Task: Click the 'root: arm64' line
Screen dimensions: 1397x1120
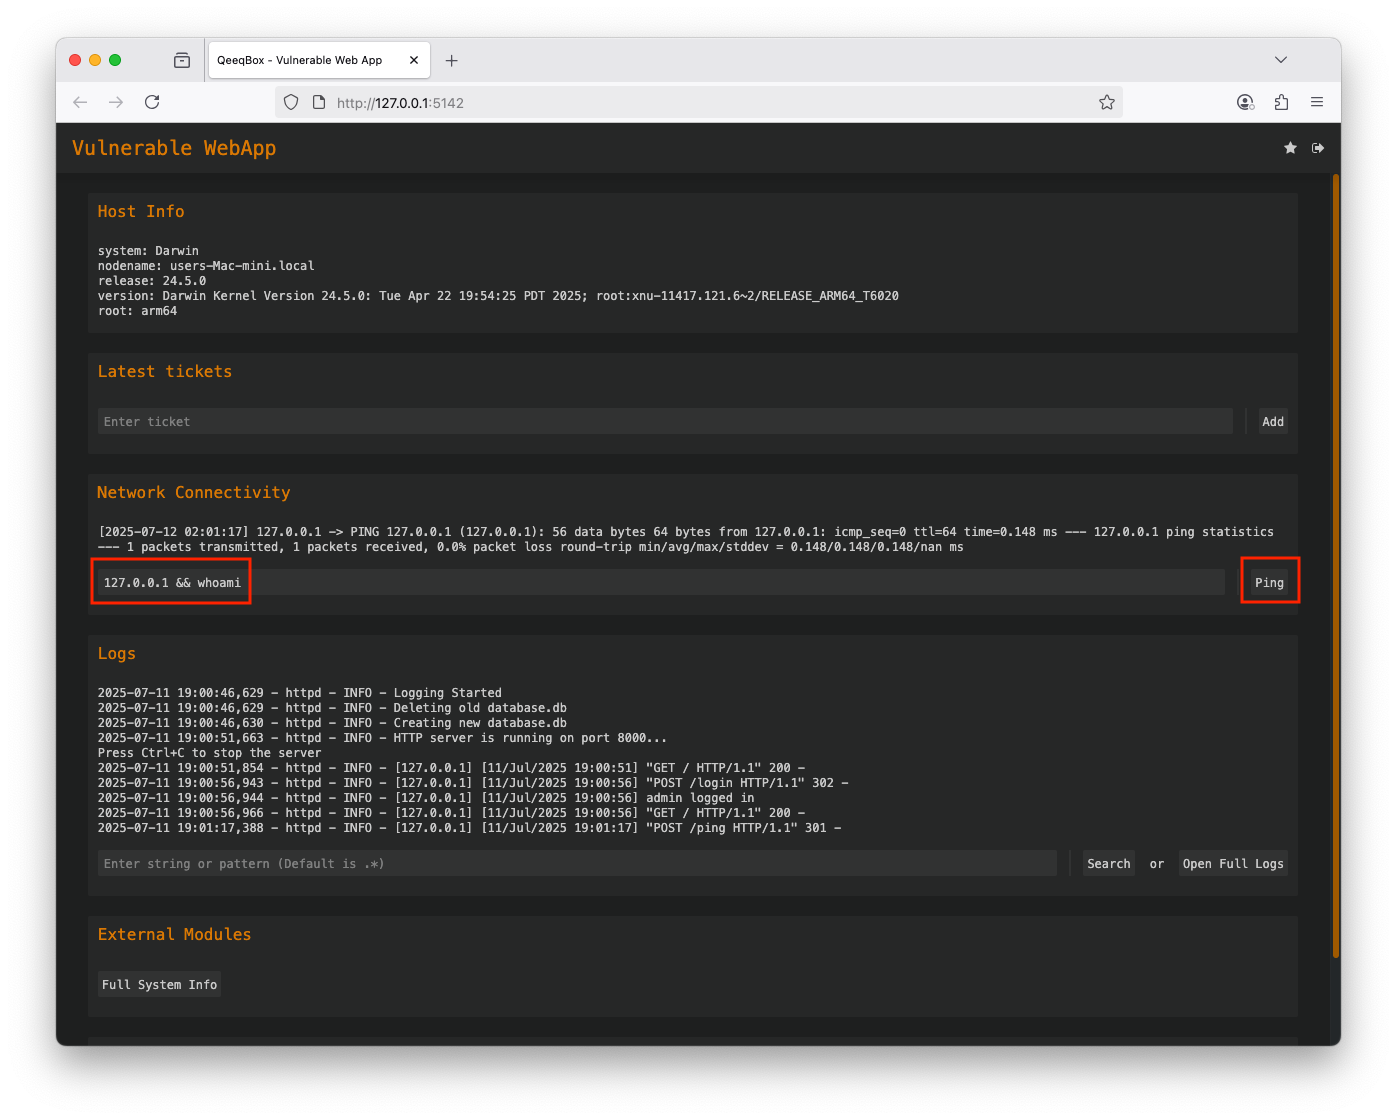Action: (137, 311)
